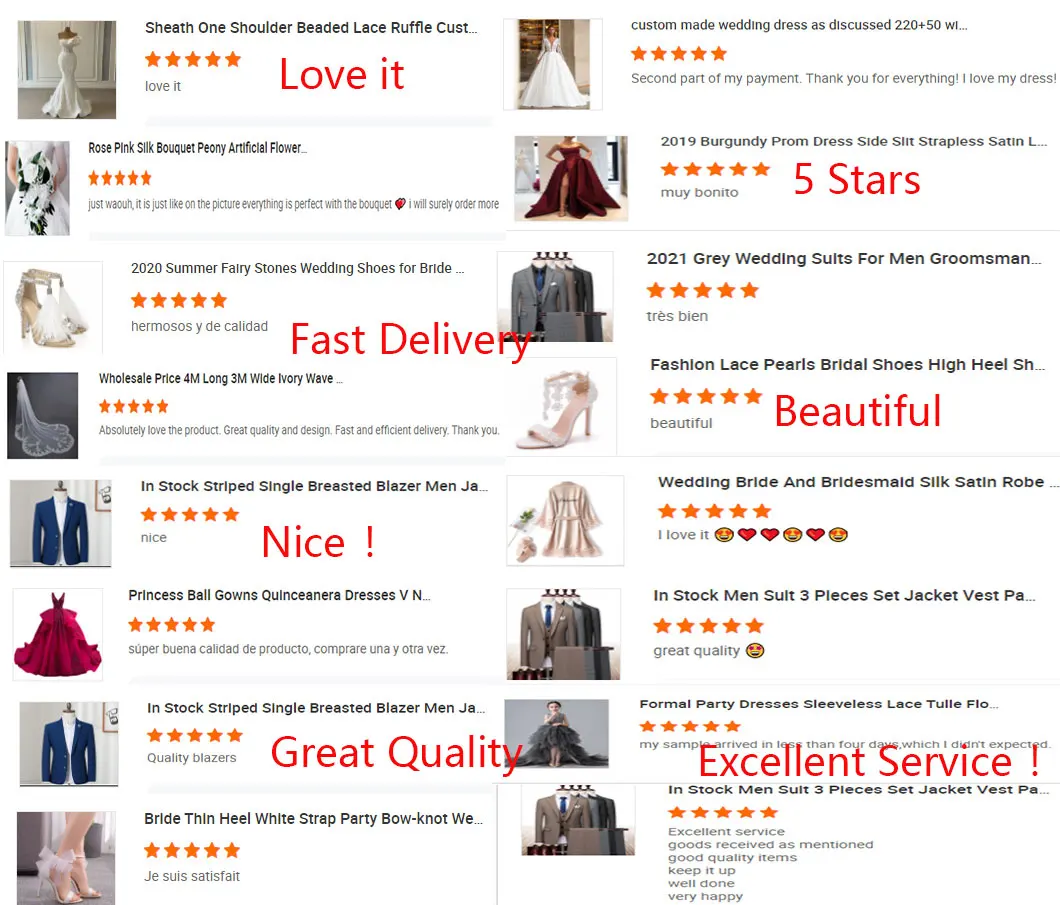Image resolution: width=1060 pixels, height=905 pixels.
Task: Click the Fashion Lace Pearls Bridal Shoes title
Action: 847,365
